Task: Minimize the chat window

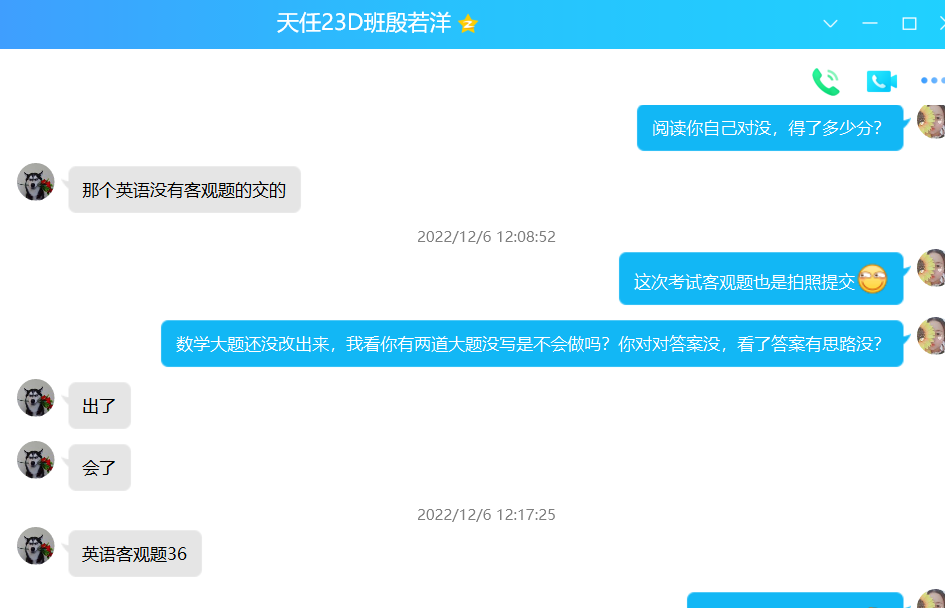Action: [870, 24]
